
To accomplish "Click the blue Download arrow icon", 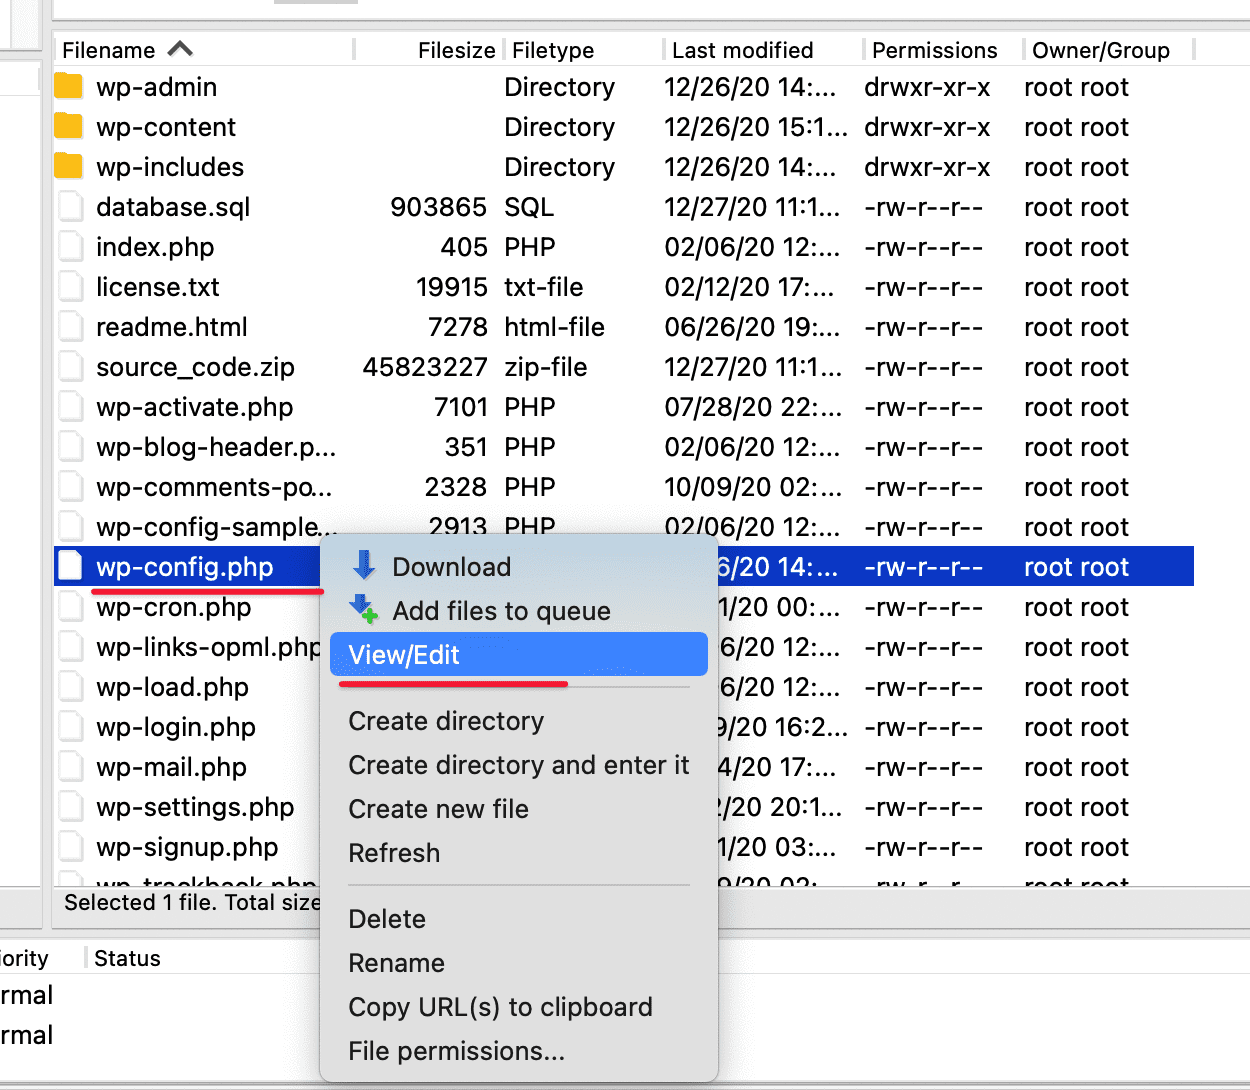I will [x=364, y=566].
